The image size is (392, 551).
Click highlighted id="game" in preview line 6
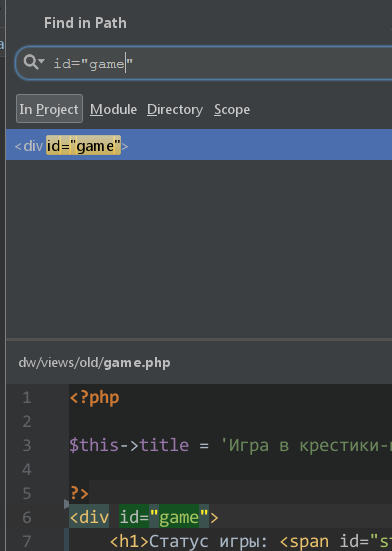[164, 517]
